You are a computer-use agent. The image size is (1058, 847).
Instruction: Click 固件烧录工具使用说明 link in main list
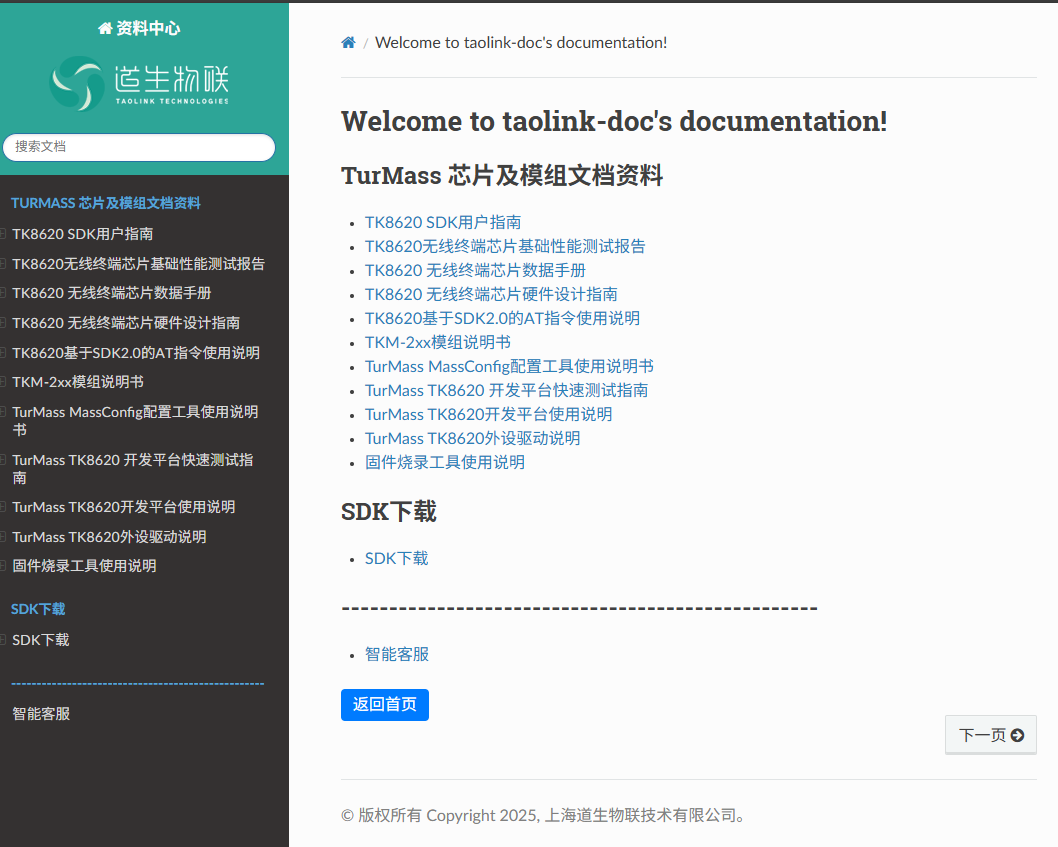[445, 462]
